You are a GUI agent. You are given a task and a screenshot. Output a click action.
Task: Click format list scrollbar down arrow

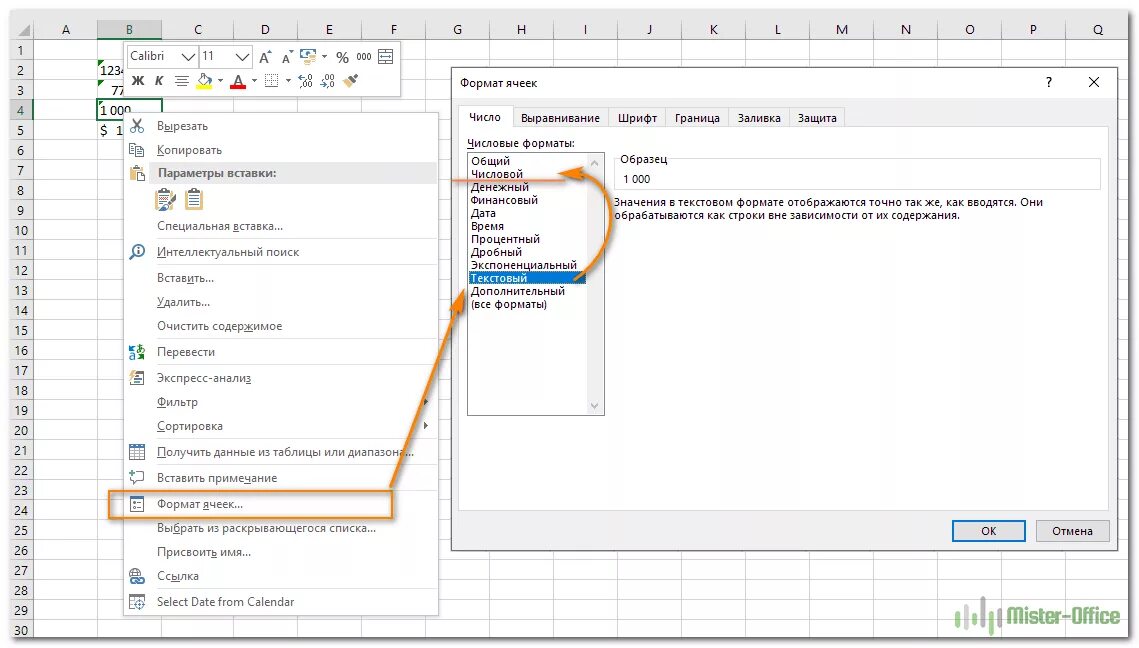point(595,406)
